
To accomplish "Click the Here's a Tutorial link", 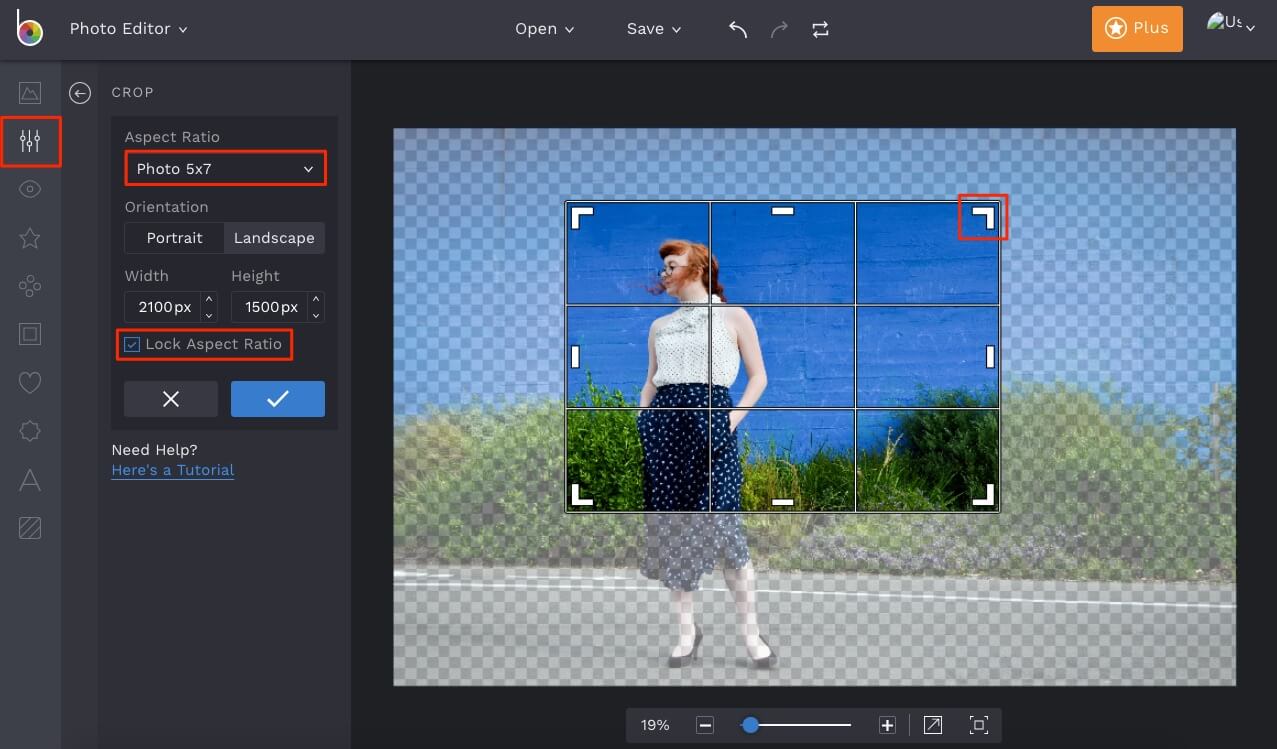I will [x=172, y=470].
